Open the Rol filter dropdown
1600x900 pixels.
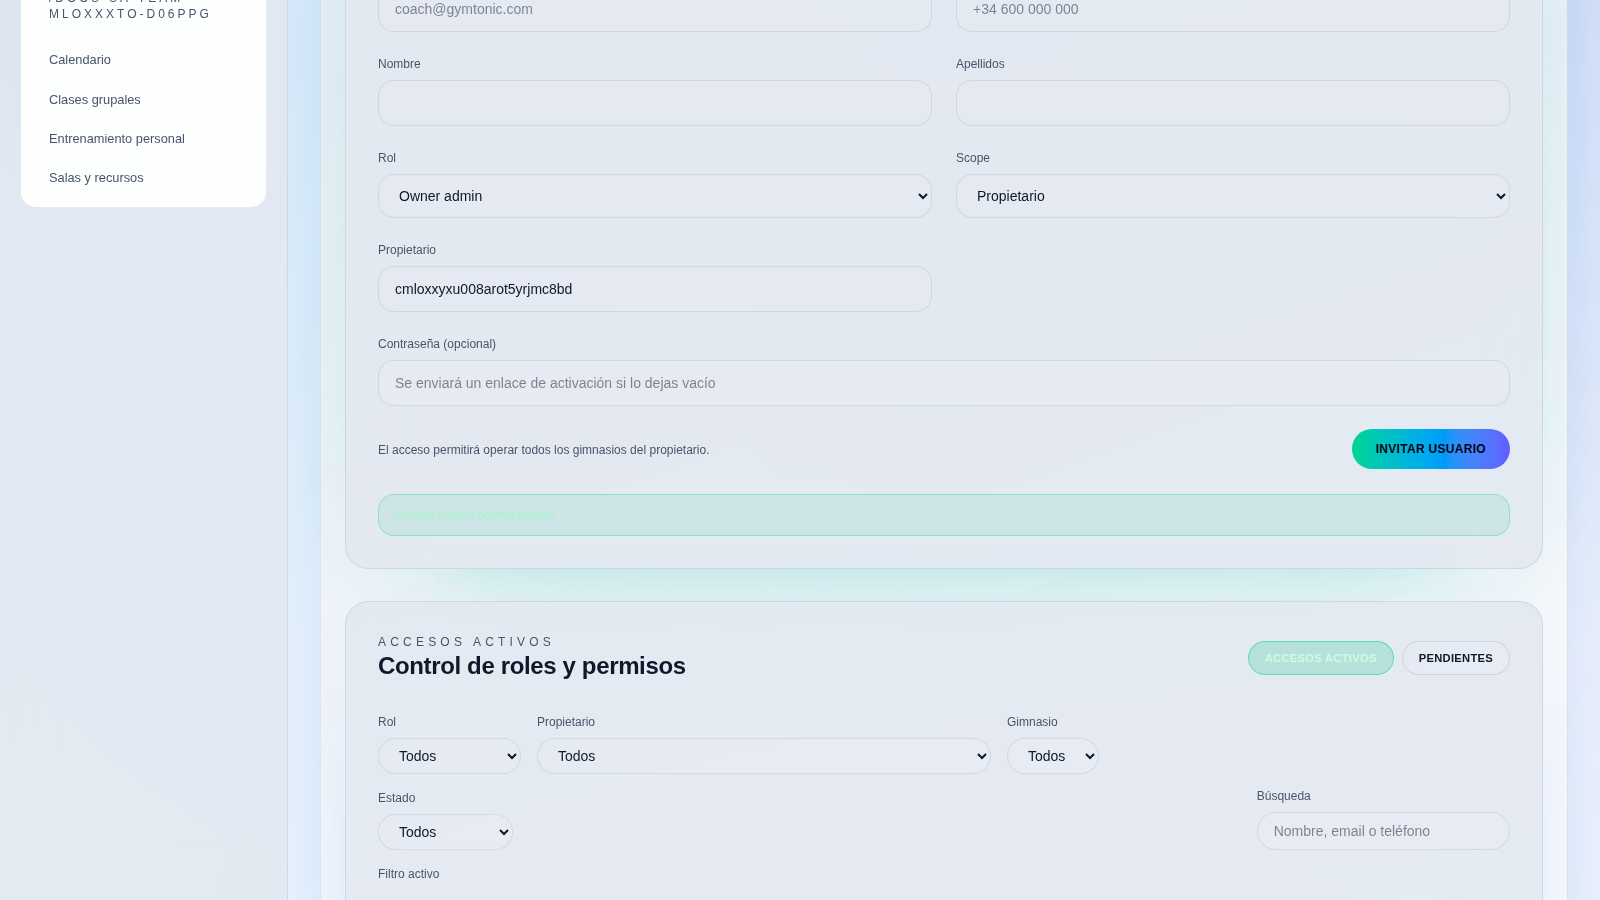pyautogui.click(x=449, y=756)
